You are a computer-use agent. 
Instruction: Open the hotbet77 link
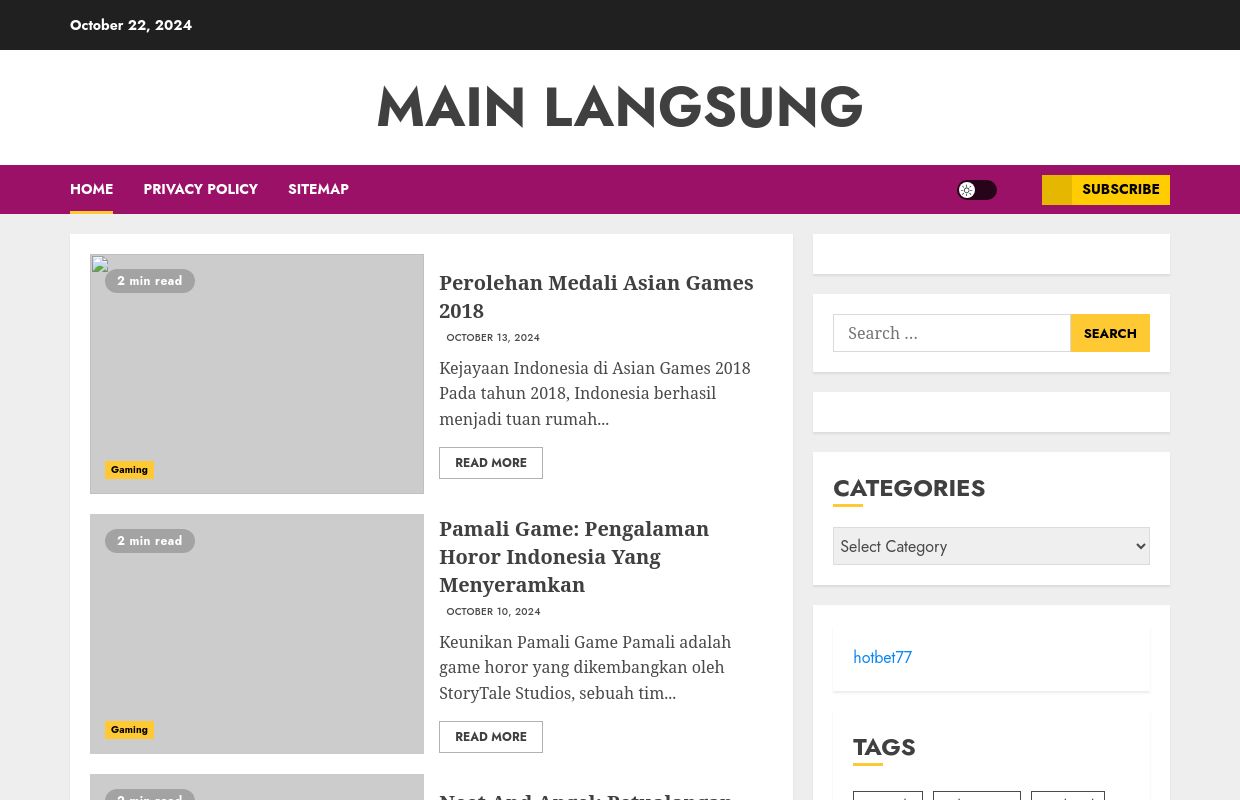coord(882,657)
